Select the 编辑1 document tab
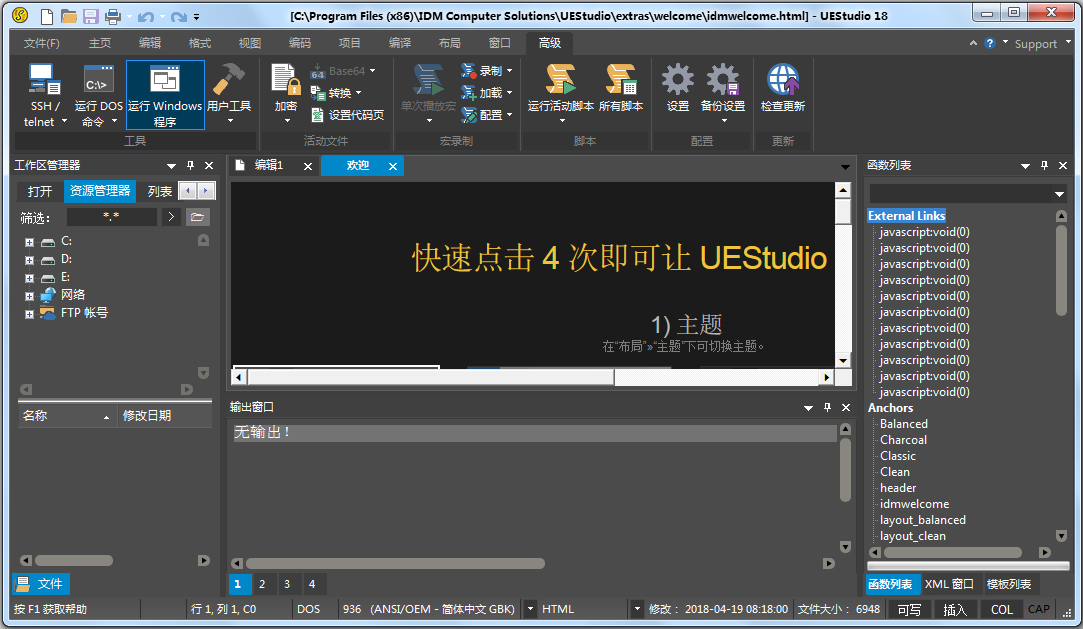 click(268, 166)
